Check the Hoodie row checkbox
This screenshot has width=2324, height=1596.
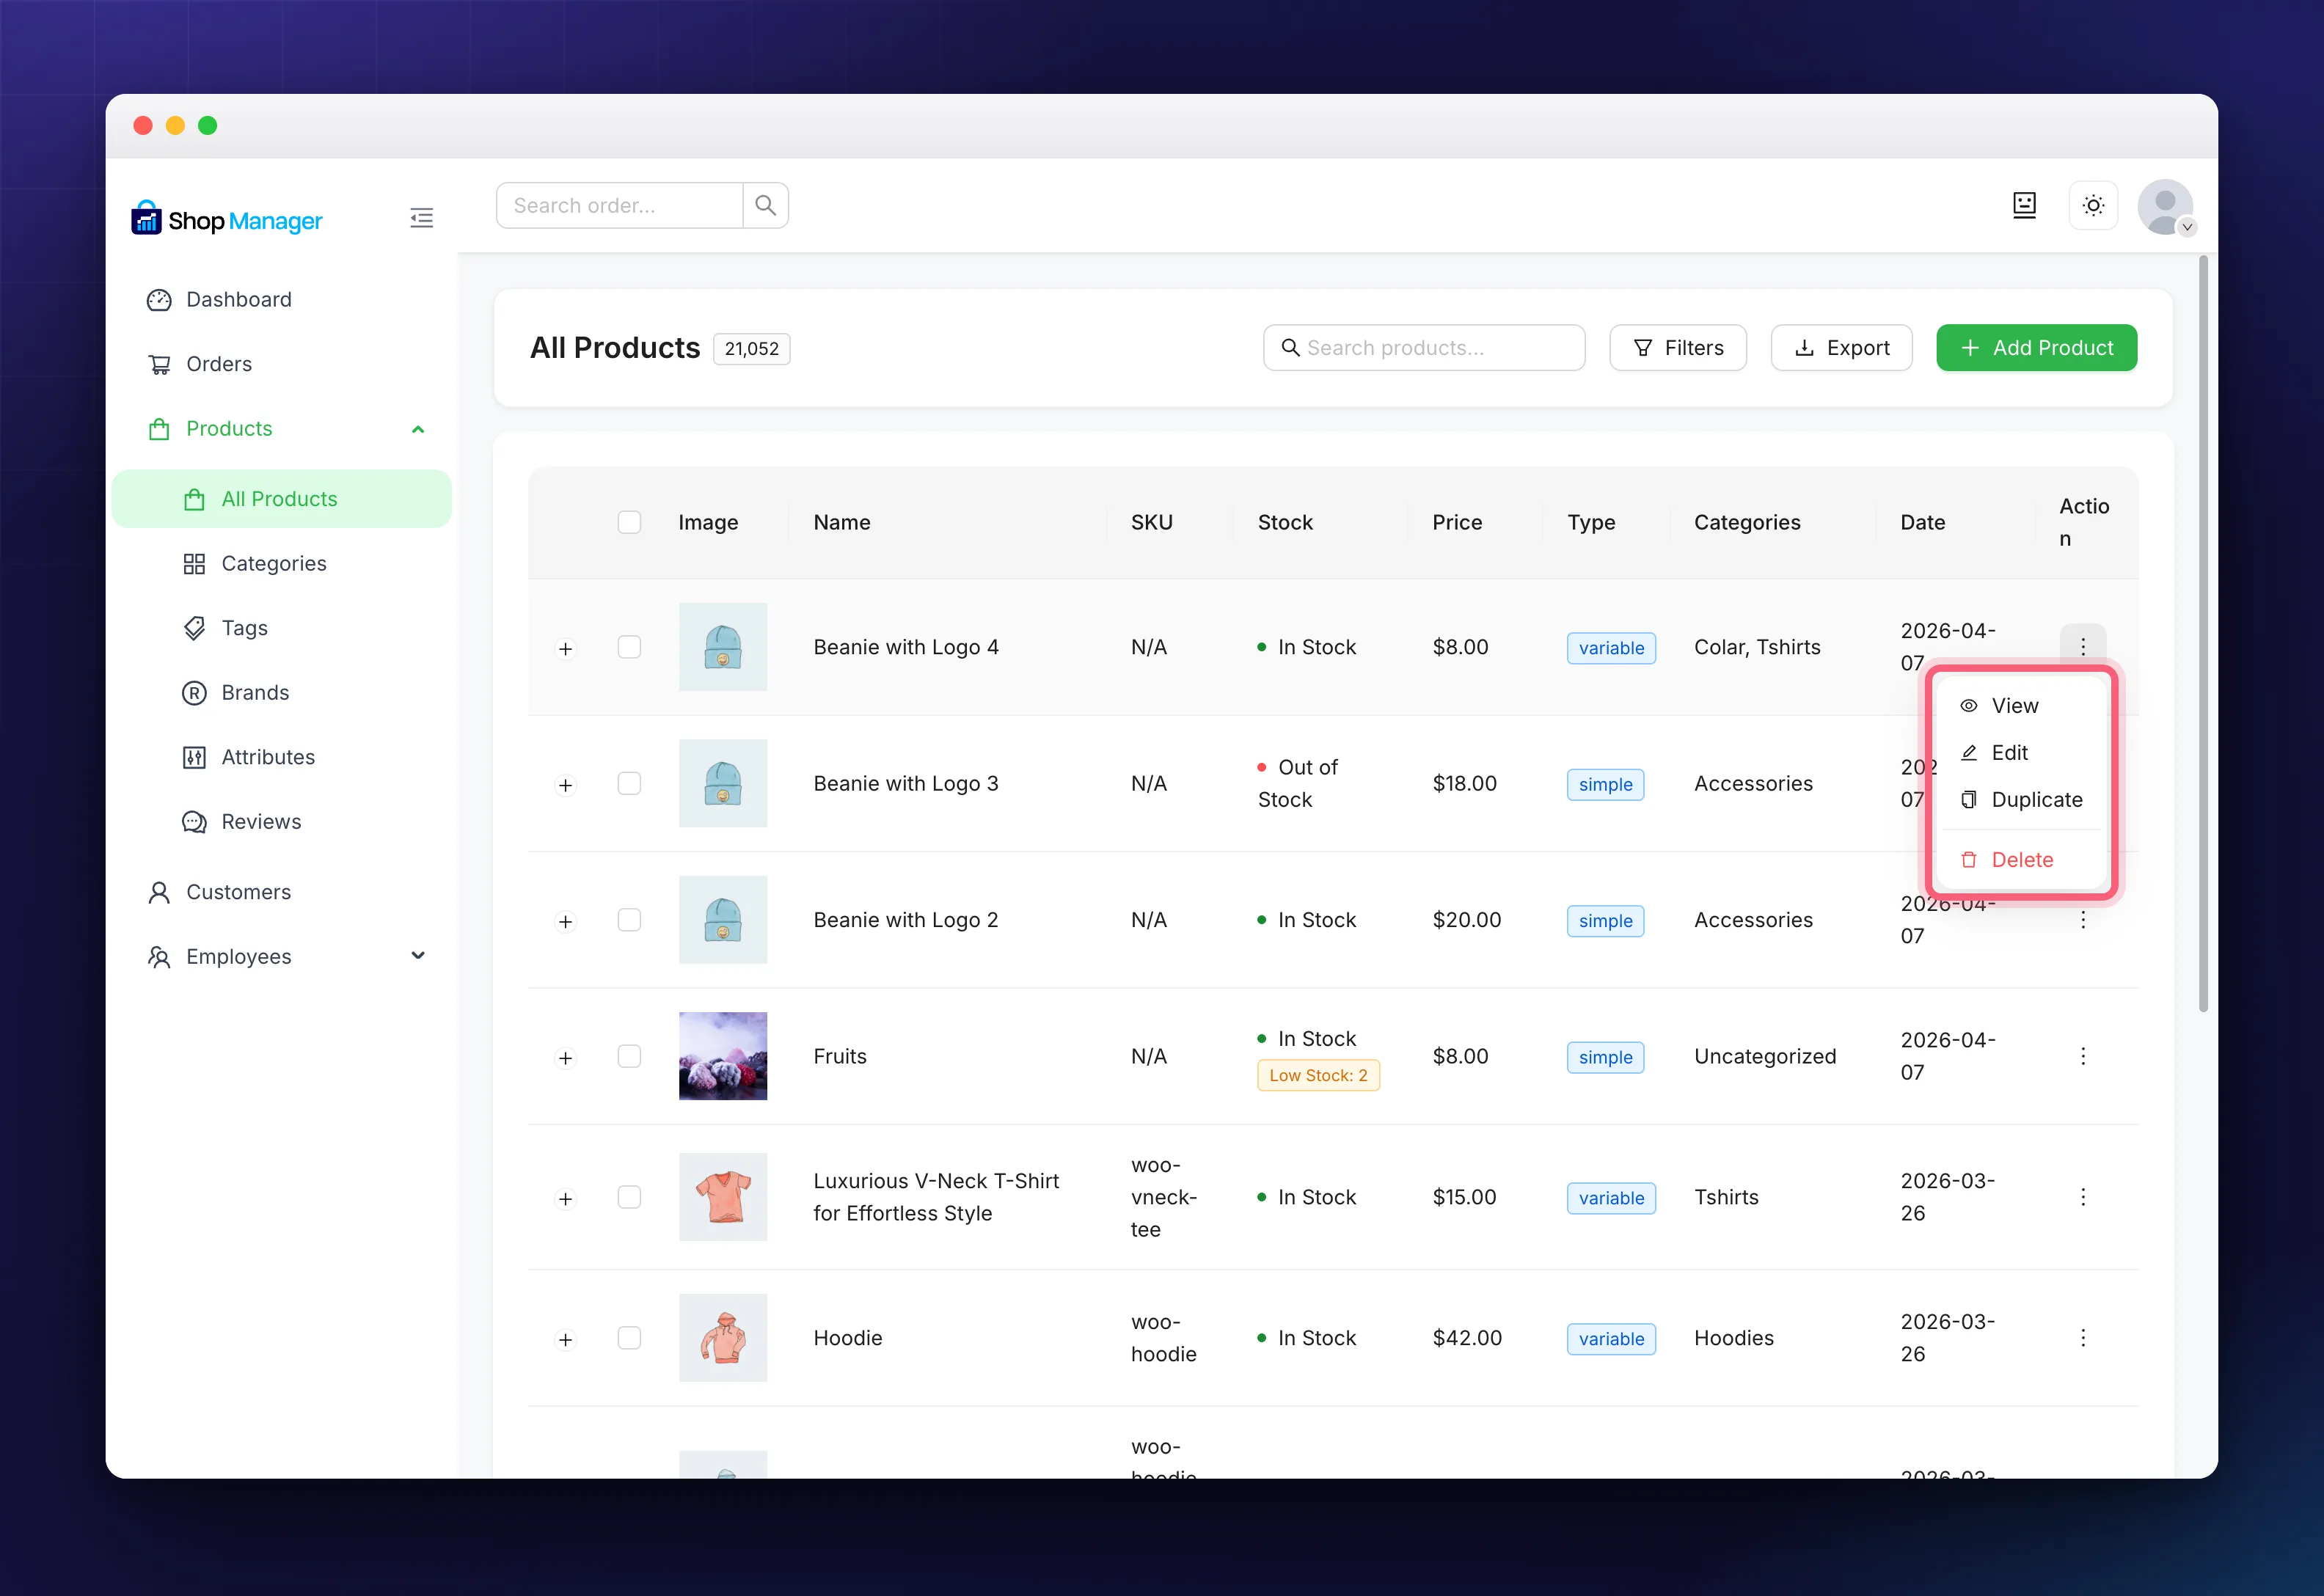pos(629,1338)
